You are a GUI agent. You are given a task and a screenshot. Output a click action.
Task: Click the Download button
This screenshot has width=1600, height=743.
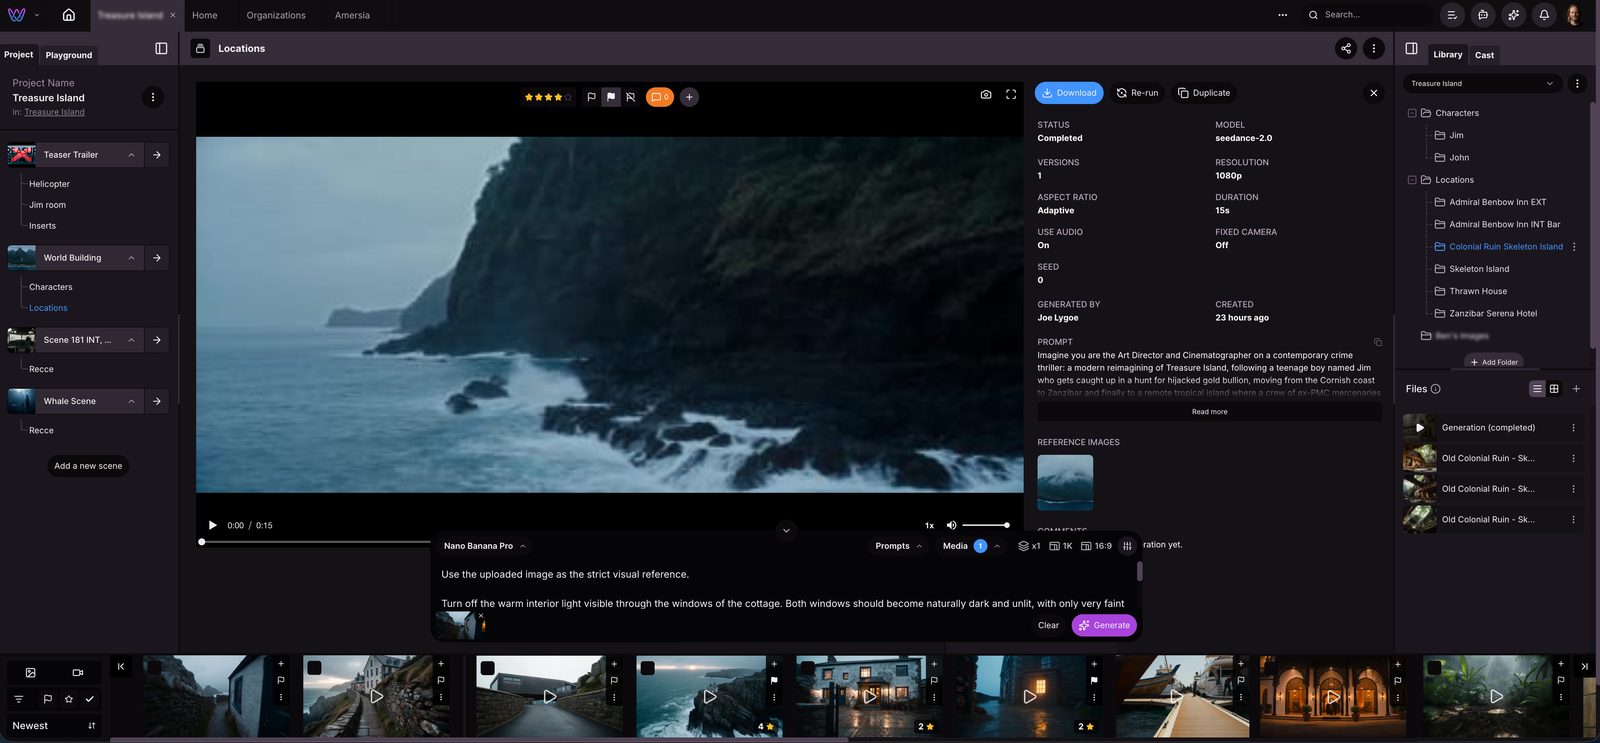[1069, 93]
